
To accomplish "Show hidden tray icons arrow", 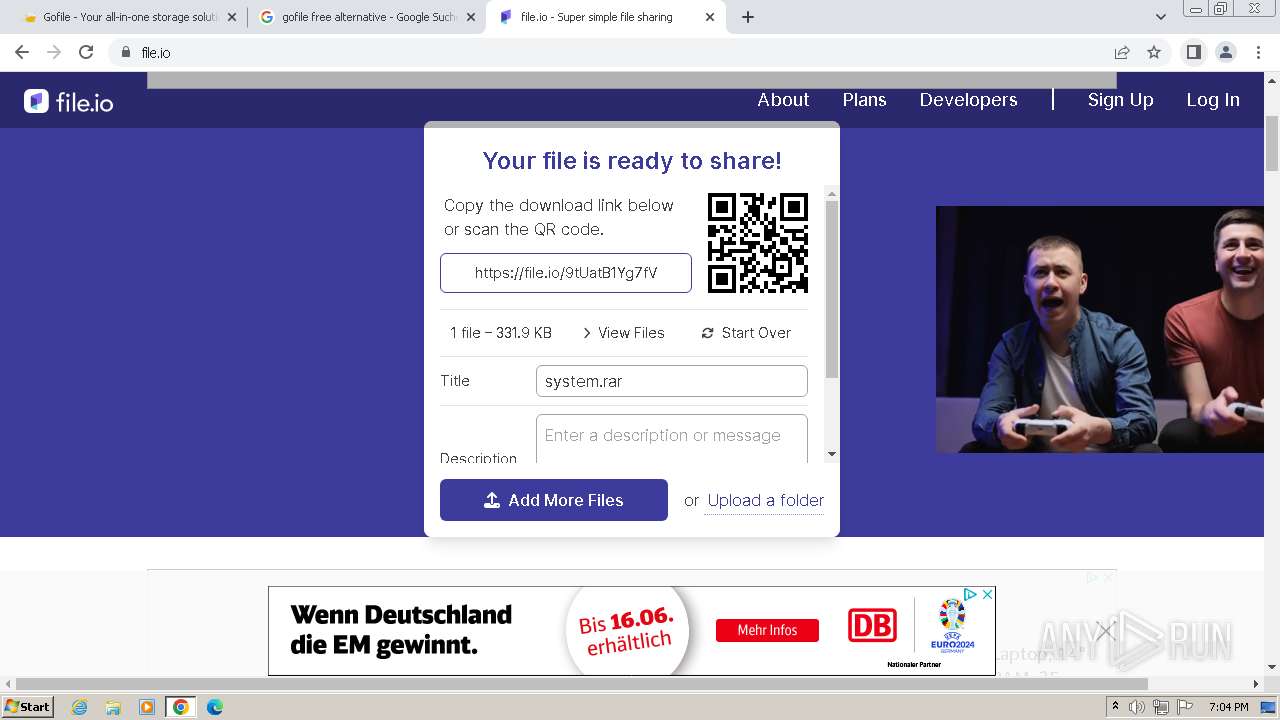I will point(1115,707).
